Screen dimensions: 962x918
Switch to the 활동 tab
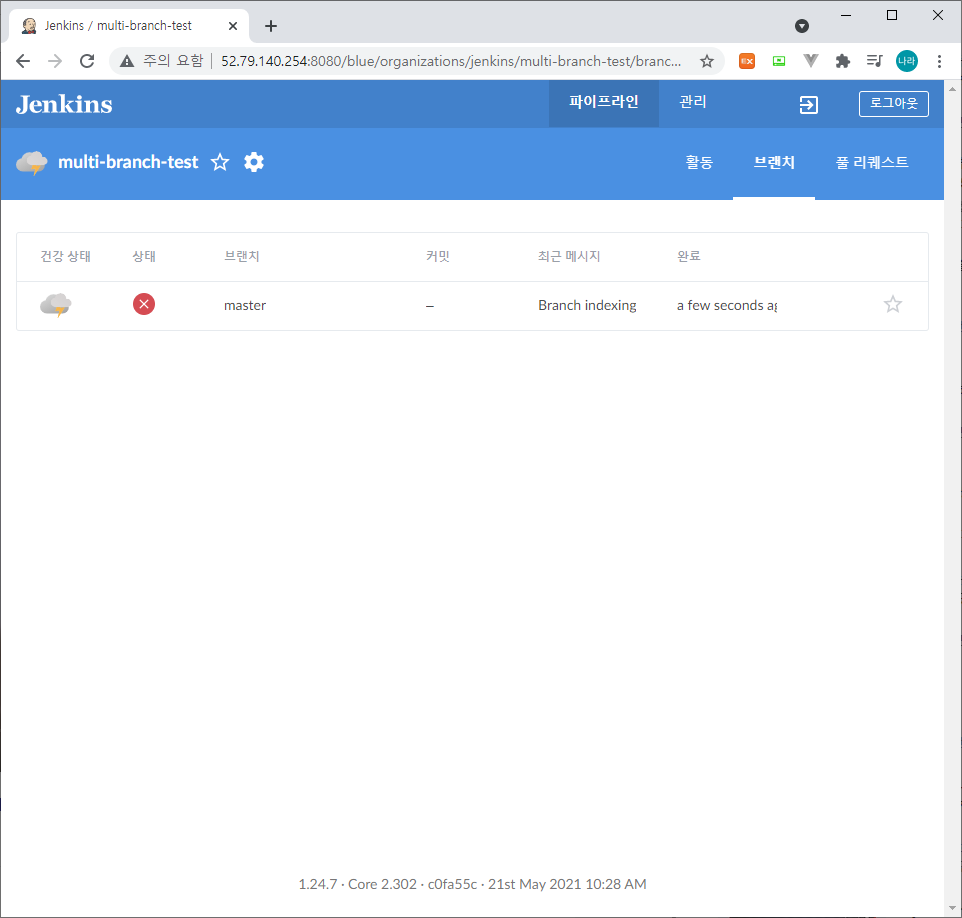[699, 163]
